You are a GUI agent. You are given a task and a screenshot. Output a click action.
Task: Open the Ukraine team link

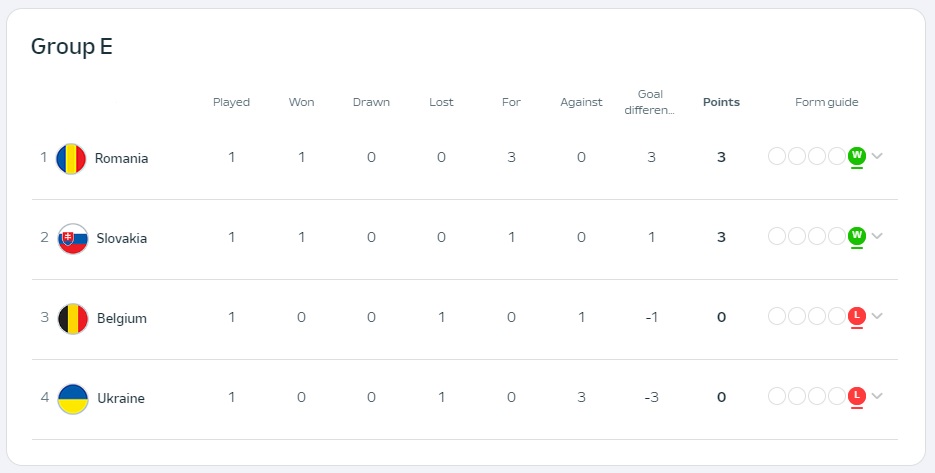tap(121, 398)
